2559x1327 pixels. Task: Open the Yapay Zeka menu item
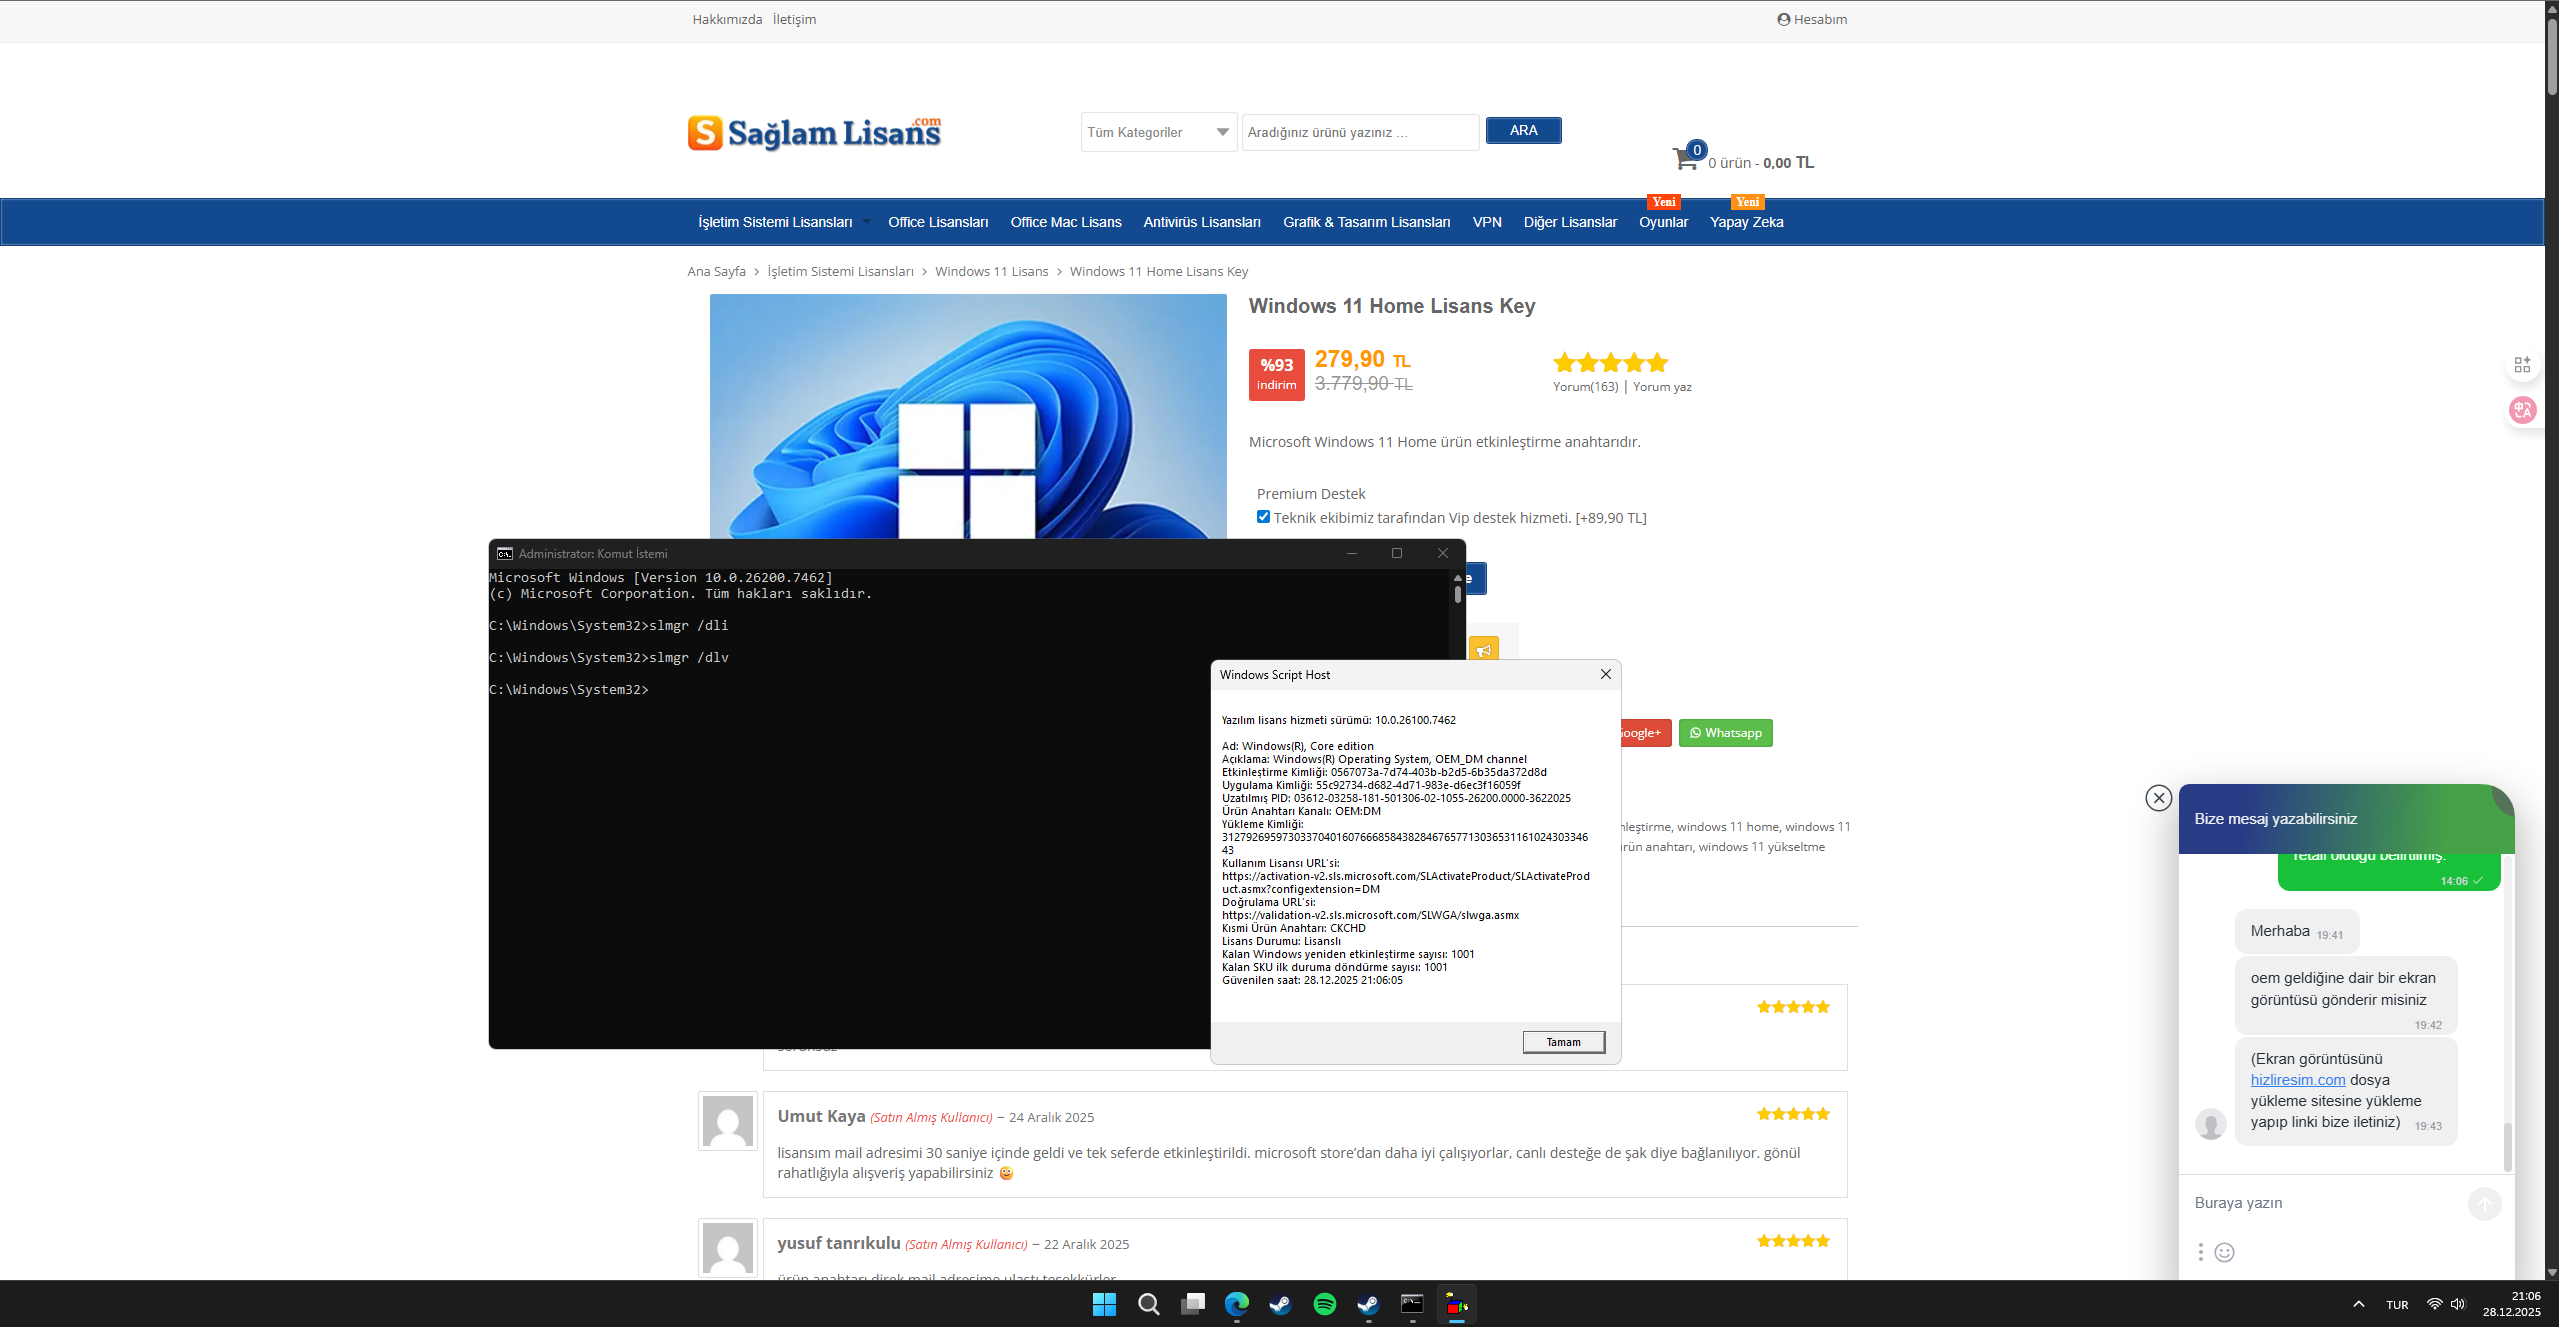pos(1746,222)
